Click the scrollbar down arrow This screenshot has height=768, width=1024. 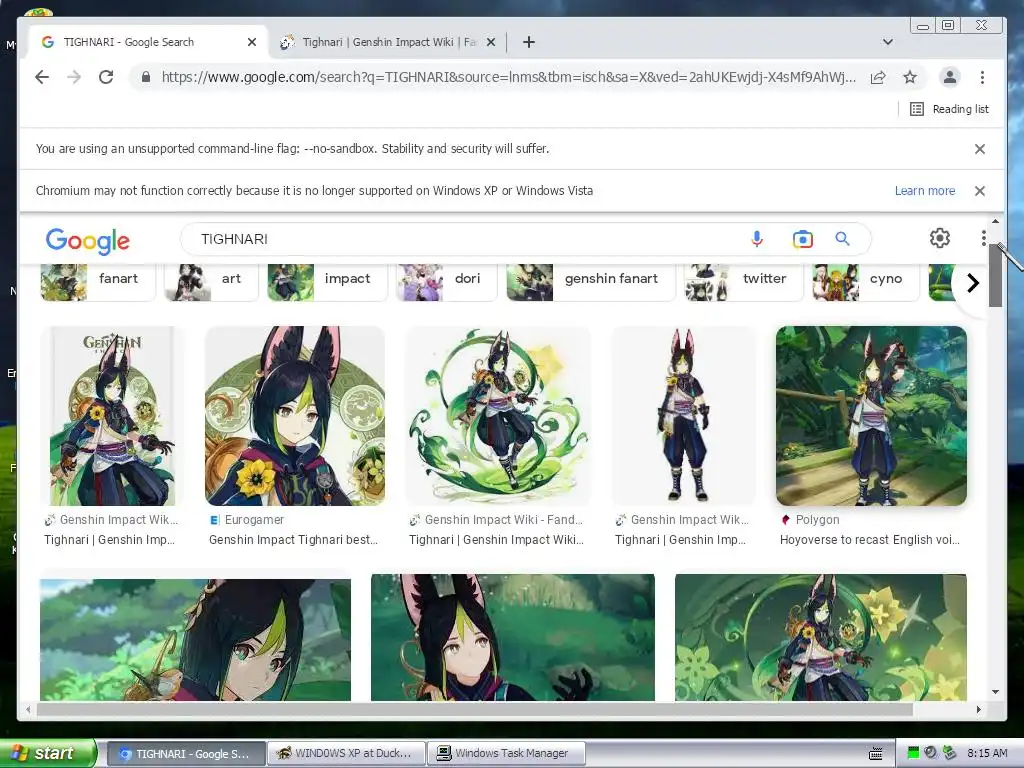995,692
